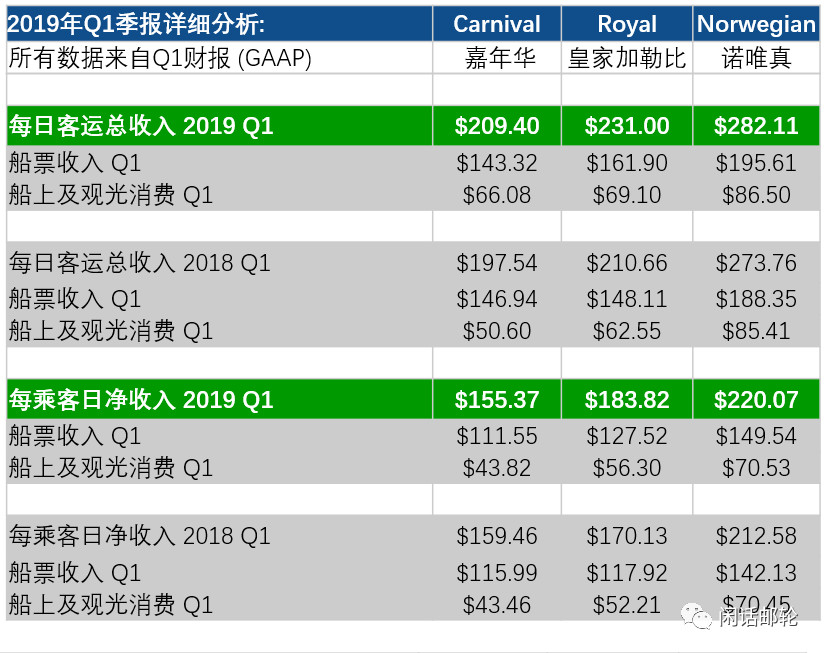Select the Royal column header cell
Screen dimensions: 825x653
click(x=627, y=24)
